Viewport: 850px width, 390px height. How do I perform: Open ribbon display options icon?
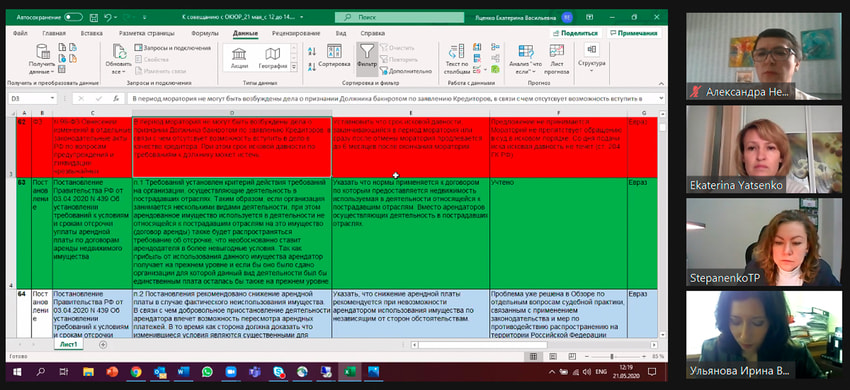590,17
